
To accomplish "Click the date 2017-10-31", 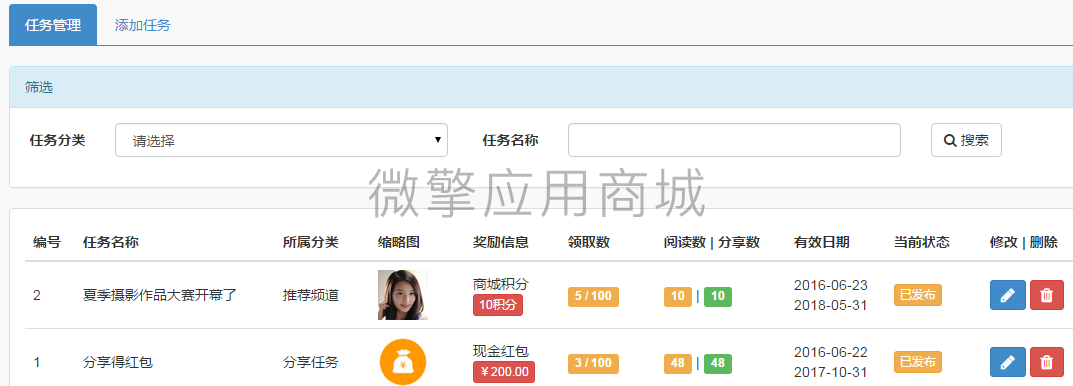I will [831, 373].
